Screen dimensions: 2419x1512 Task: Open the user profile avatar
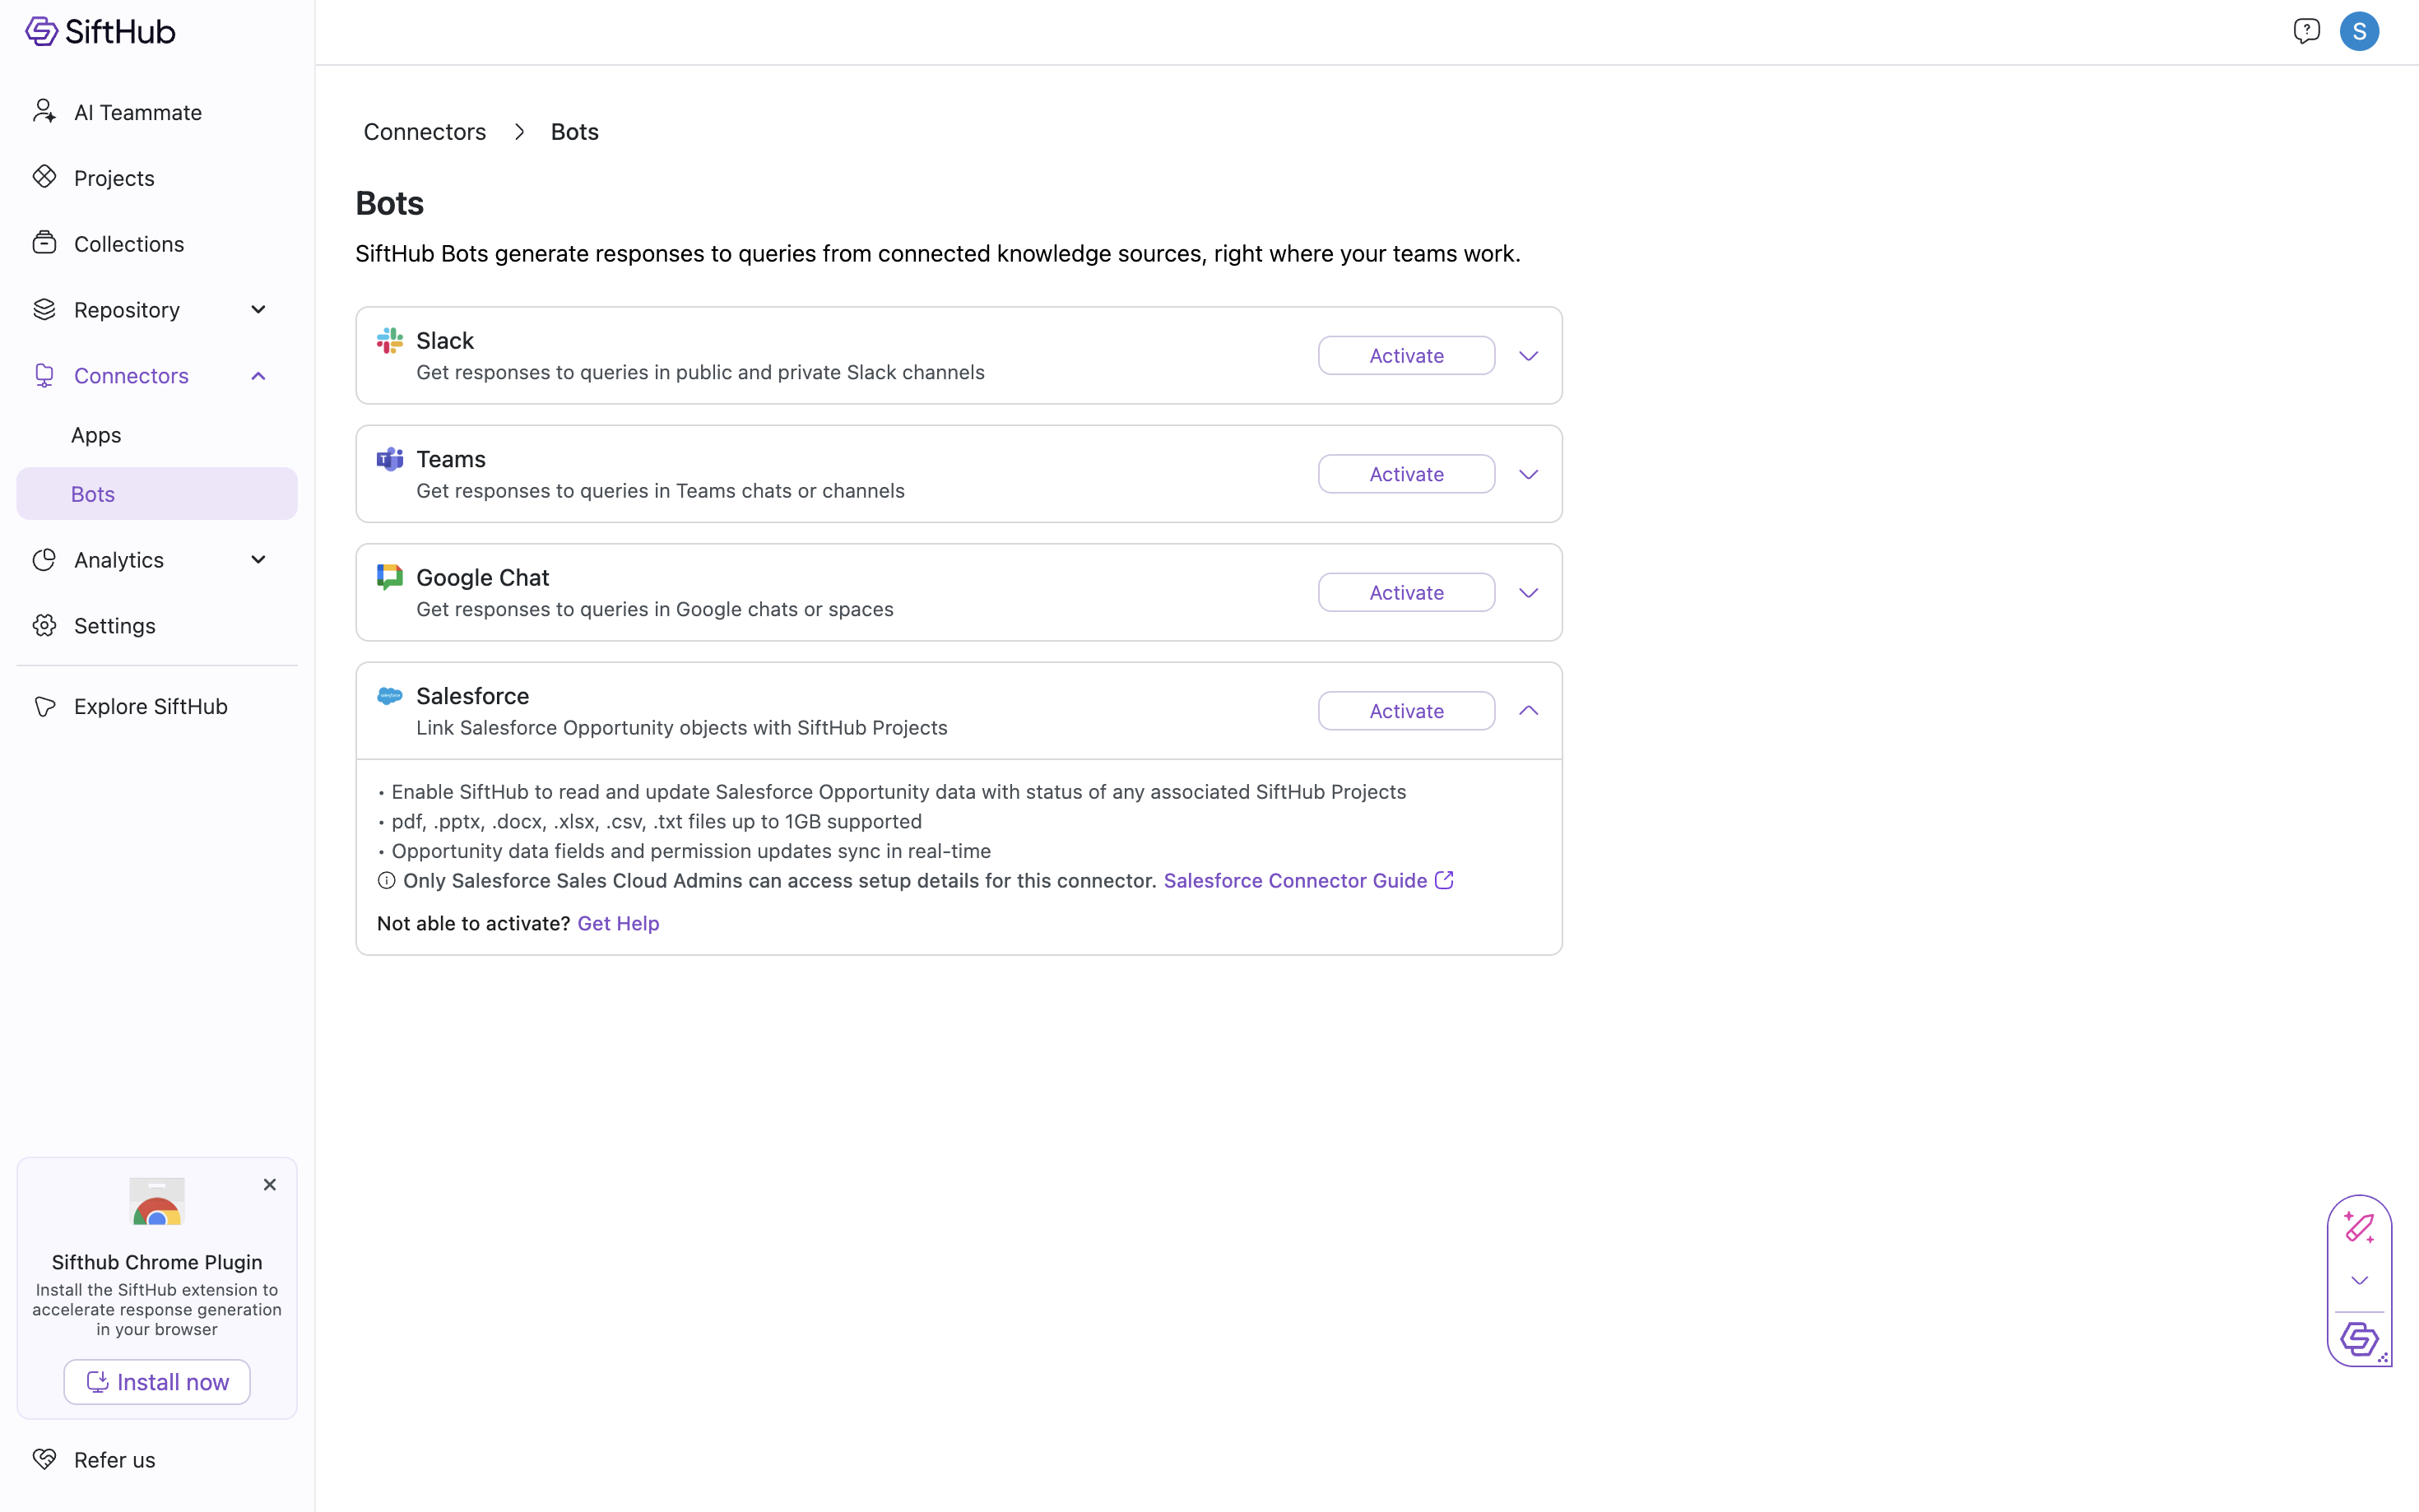point(2359,32)
